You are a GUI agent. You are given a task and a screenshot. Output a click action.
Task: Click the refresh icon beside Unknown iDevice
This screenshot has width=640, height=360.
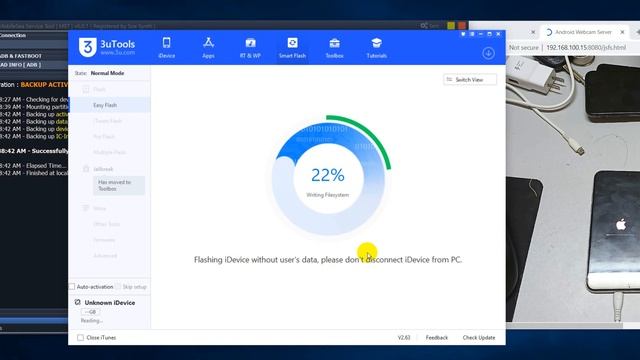click(x=78, y=302)
